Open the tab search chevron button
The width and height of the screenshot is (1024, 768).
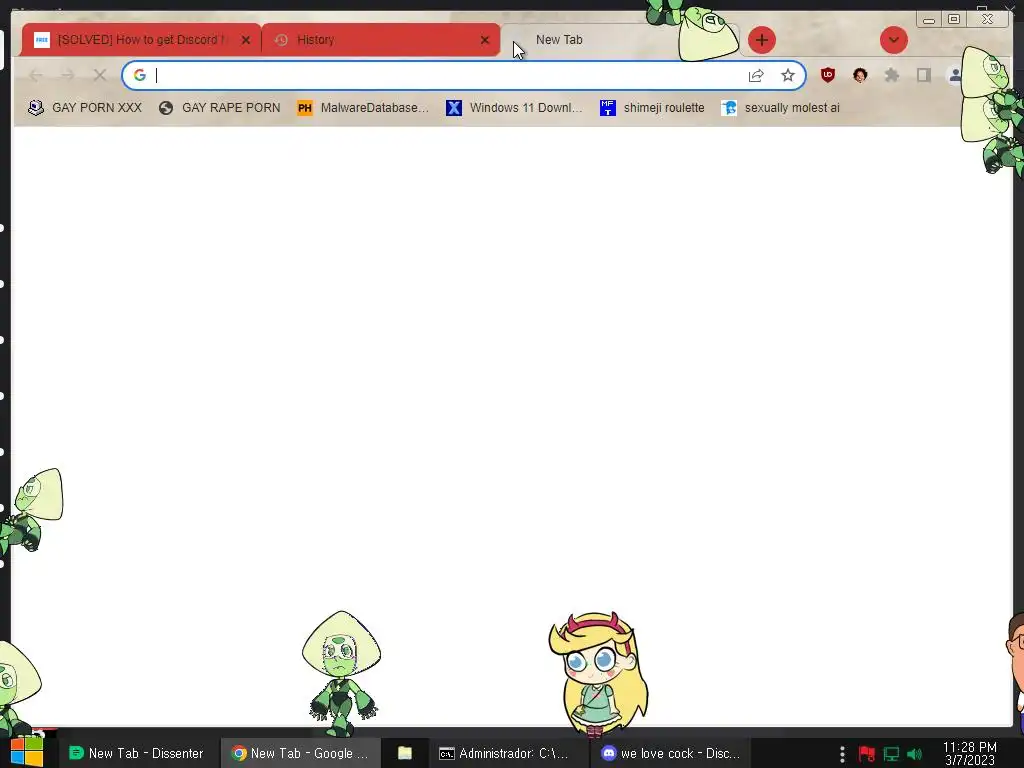893,40
